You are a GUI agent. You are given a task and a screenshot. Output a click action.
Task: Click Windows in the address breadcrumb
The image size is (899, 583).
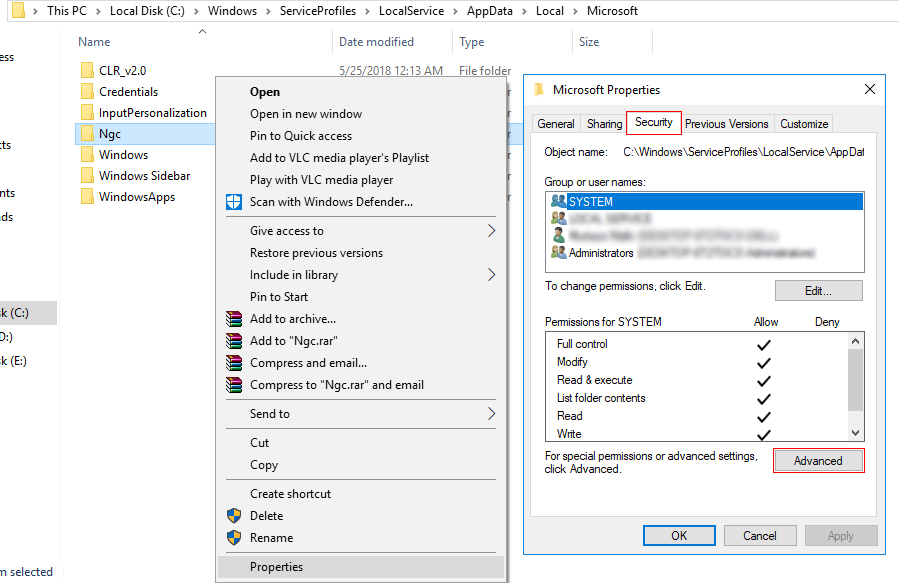[x=232, y=11]
